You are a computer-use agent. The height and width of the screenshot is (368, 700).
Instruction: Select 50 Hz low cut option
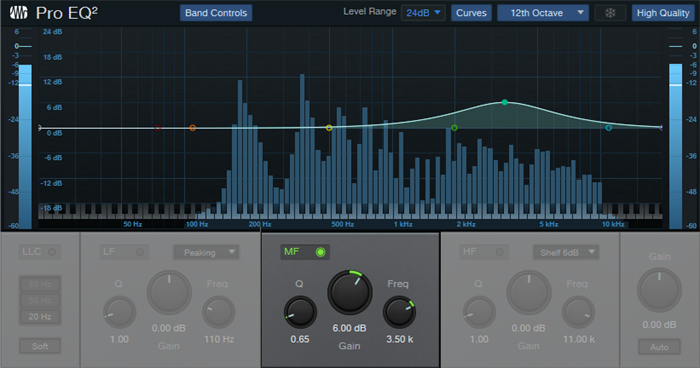click(x=40, y=300)
